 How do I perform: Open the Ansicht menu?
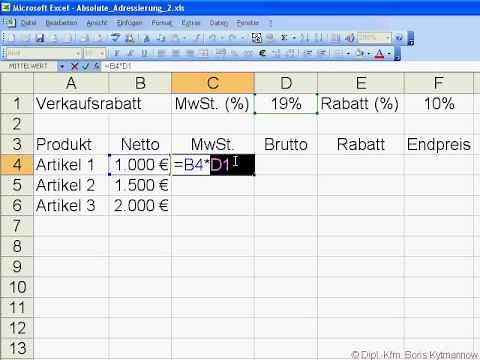point(97,23)
